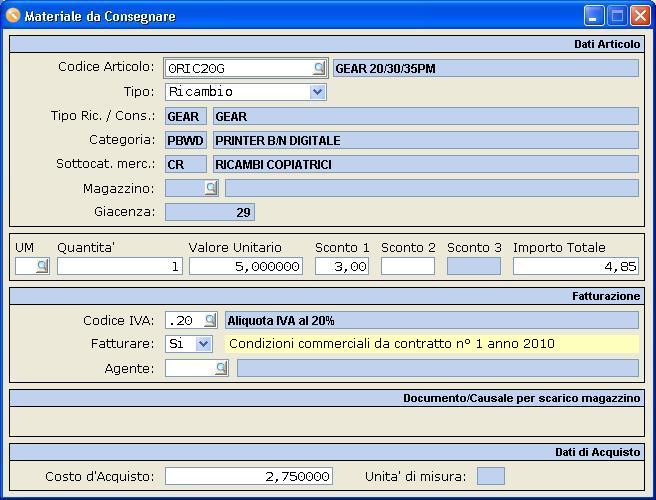Screen dimensions: 656x500
Task: Click the Sconto 1 field showing 3,00
Action: click(x=342, y=266)
